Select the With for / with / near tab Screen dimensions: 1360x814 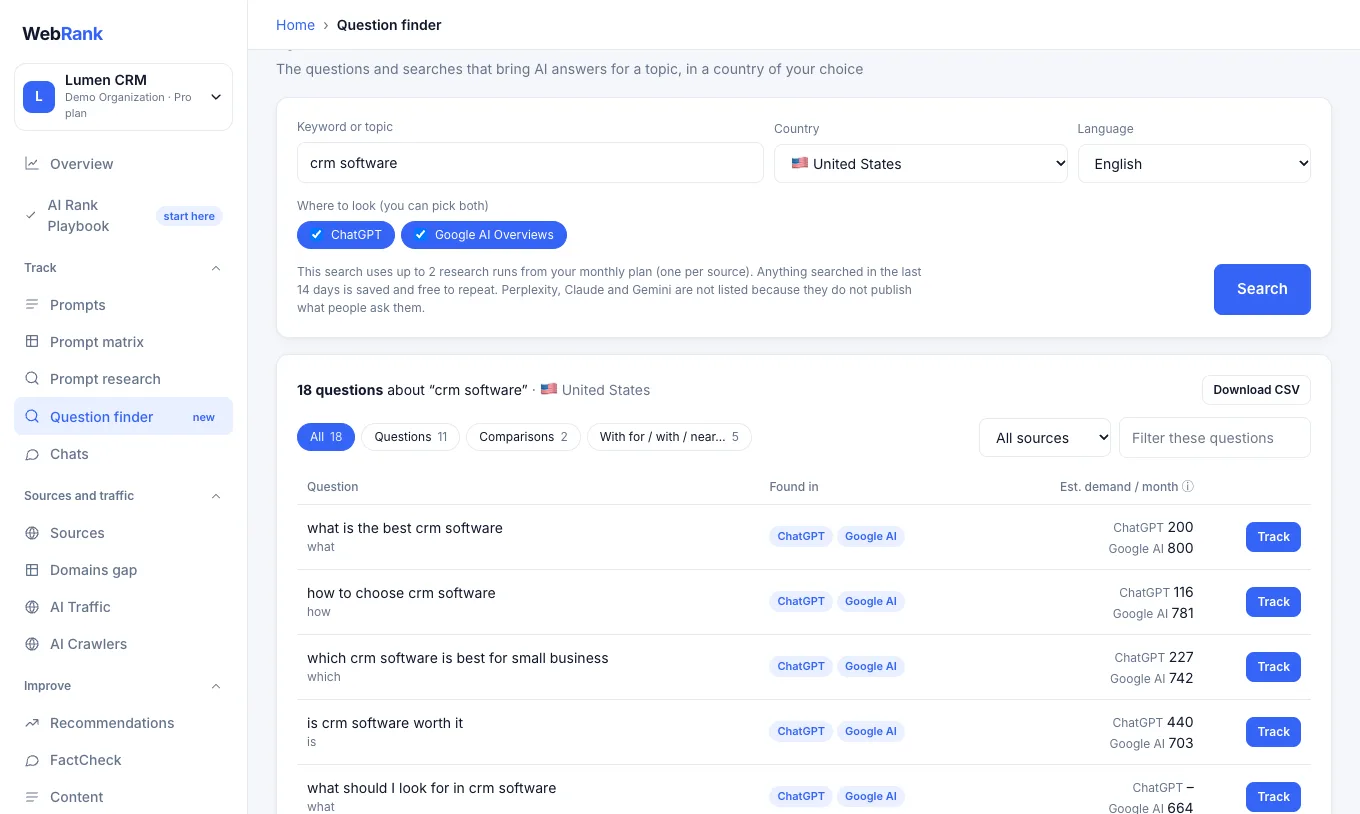point(669,437)
